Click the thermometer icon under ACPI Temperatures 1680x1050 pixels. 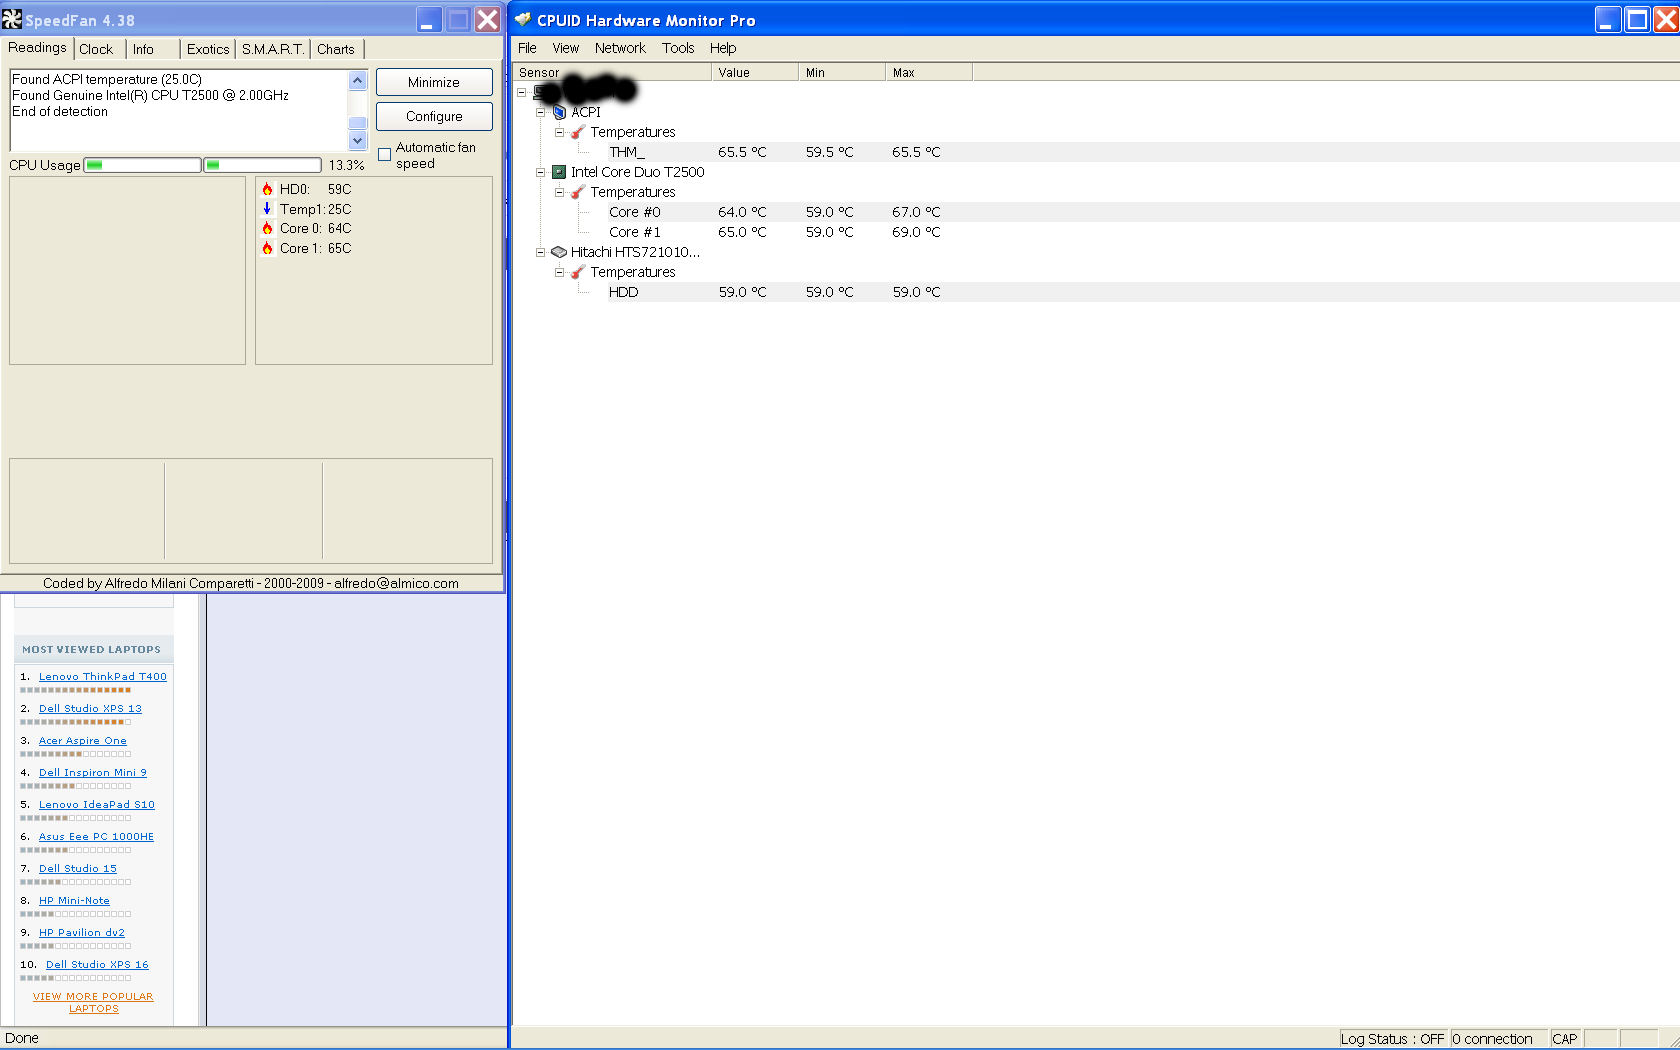click(x=578, y=132)
